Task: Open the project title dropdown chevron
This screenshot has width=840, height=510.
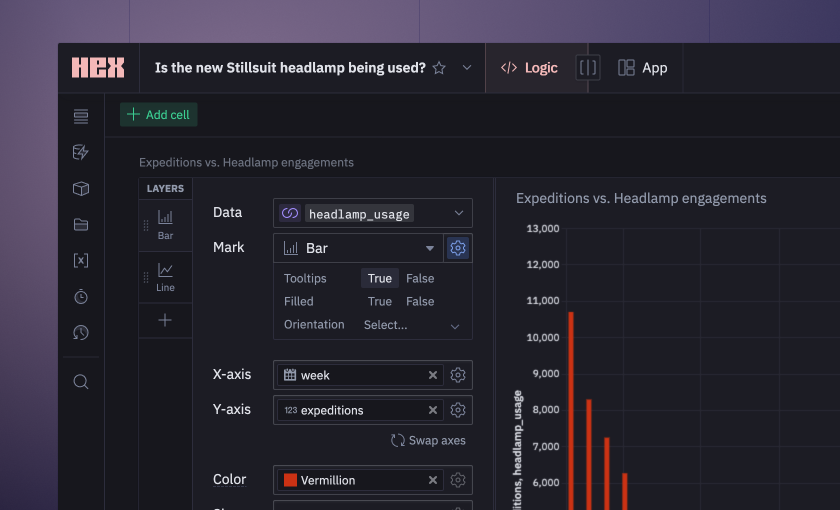Action: coord(467,68)
